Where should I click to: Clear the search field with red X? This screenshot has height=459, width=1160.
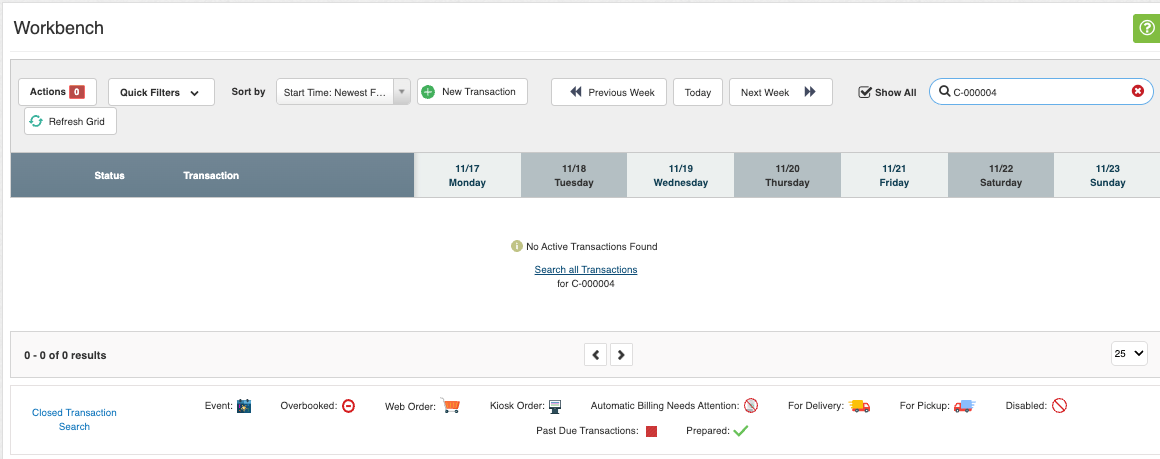click(1137, 92)
